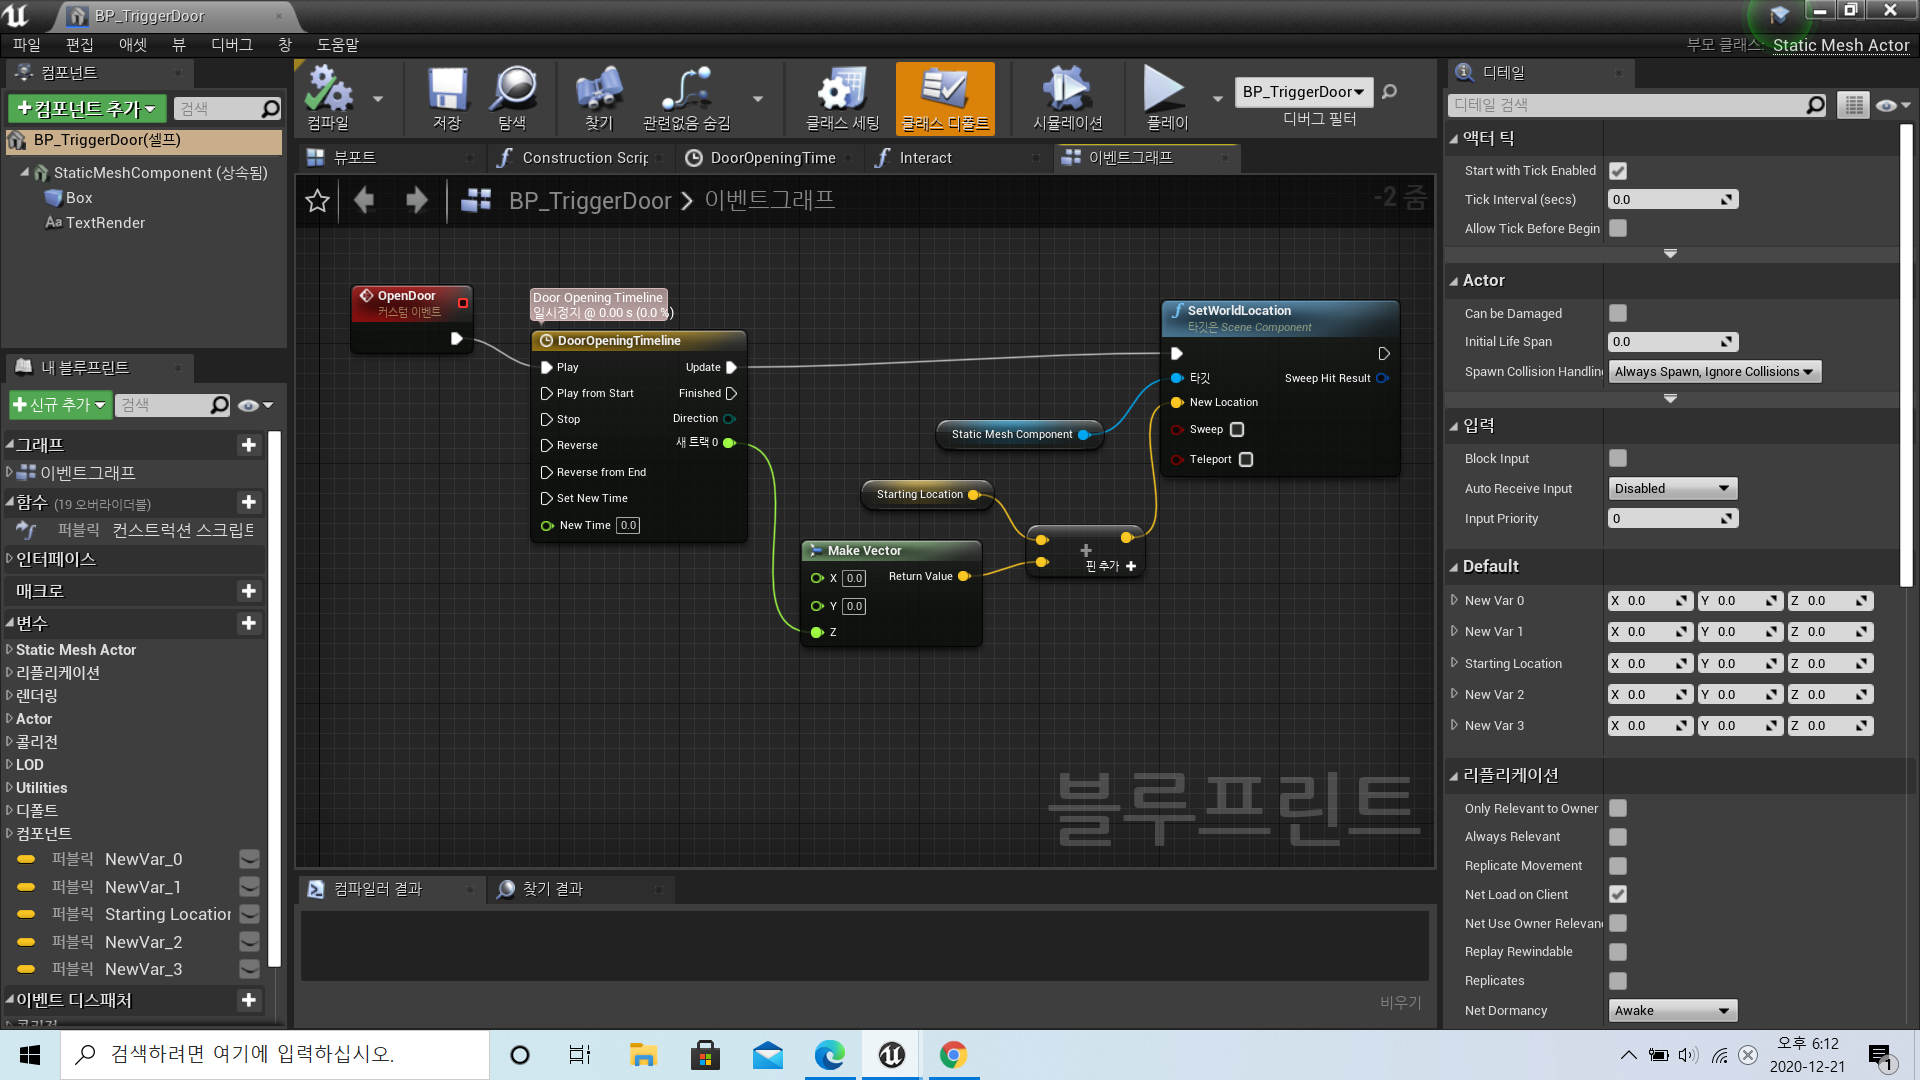The height and width of the screenshot is (1080, 1920).
Task: Toggle Can be Damaged checkbox
Action: 1618,313
